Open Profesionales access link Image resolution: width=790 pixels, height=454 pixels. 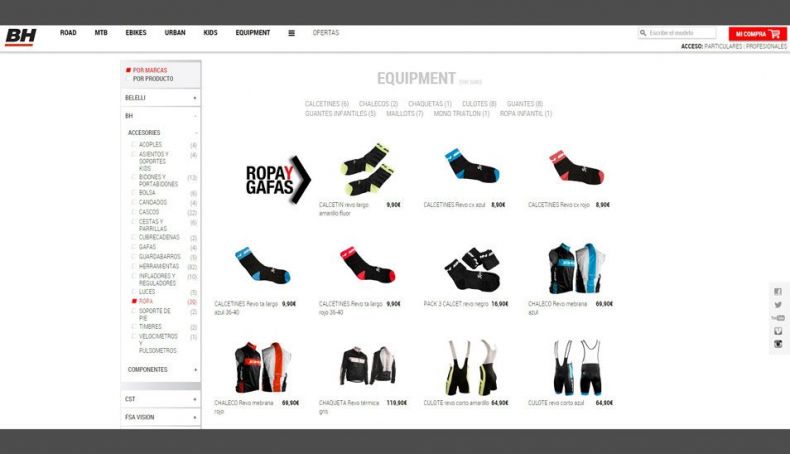(x=766, y=46)
